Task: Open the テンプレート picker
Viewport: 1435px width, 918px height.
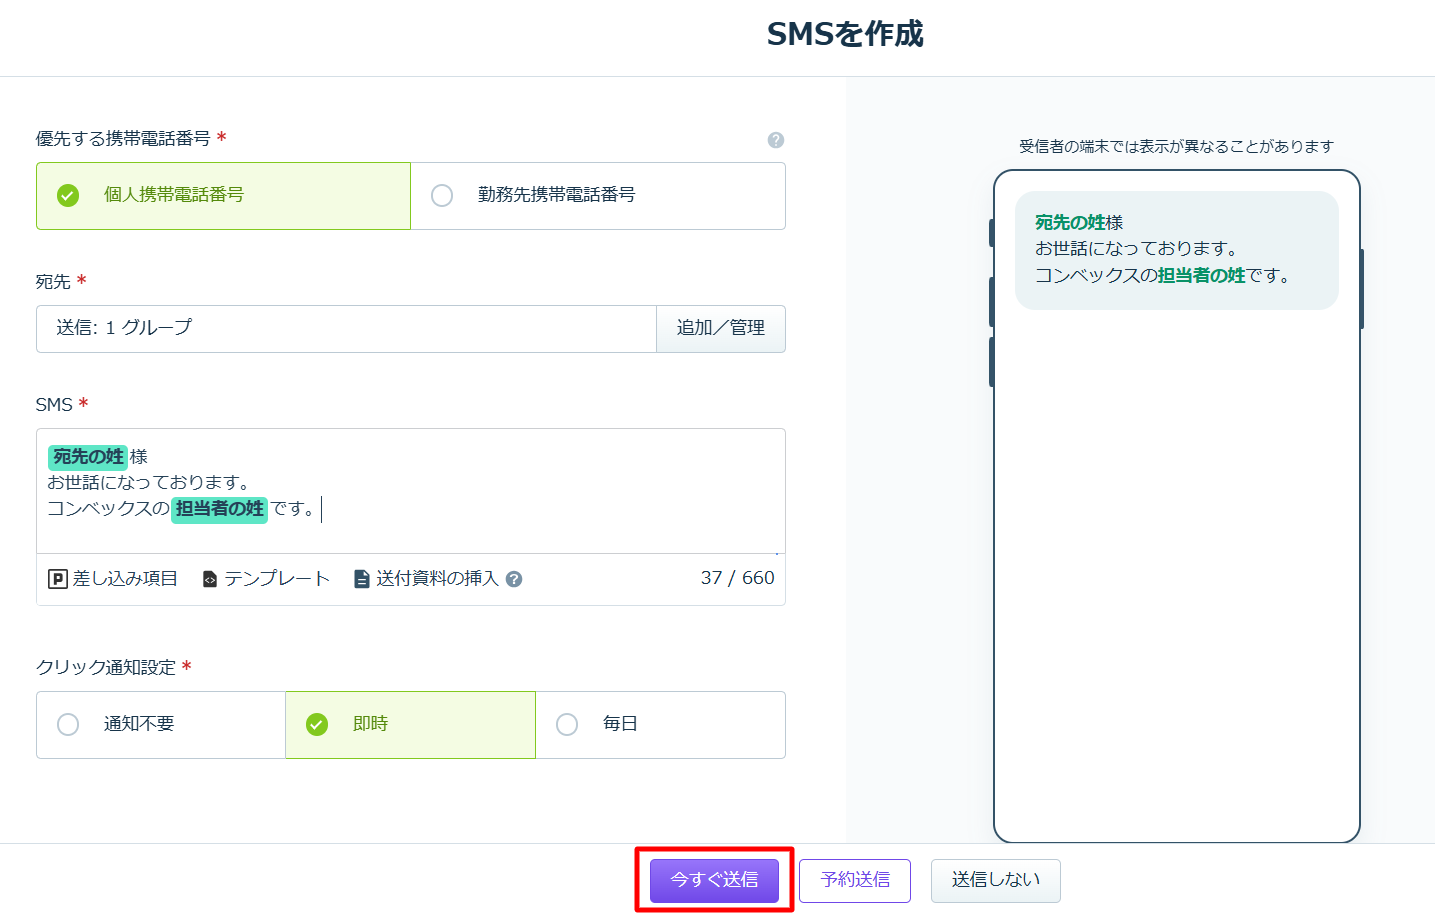Action: tap(266, 579)
